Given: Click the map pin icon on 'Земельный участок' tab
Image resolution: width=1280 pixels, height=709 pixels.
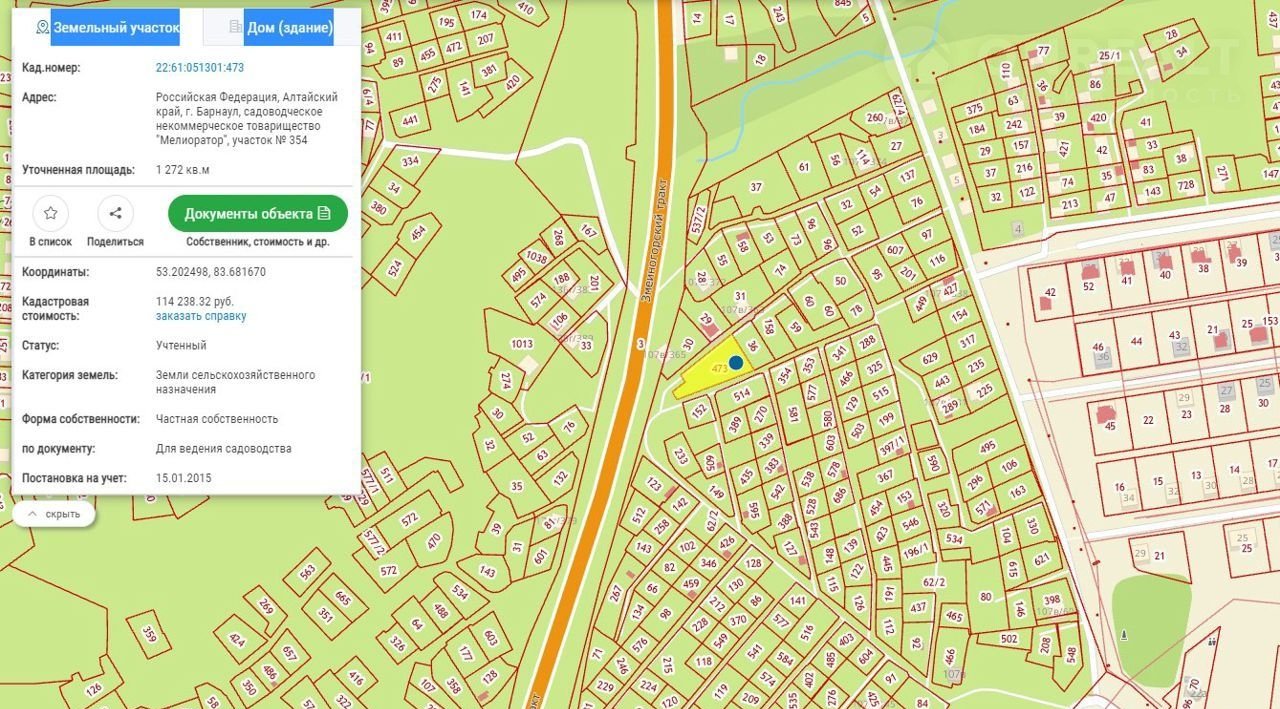Looking at the screenshot, I should [42, 28].
